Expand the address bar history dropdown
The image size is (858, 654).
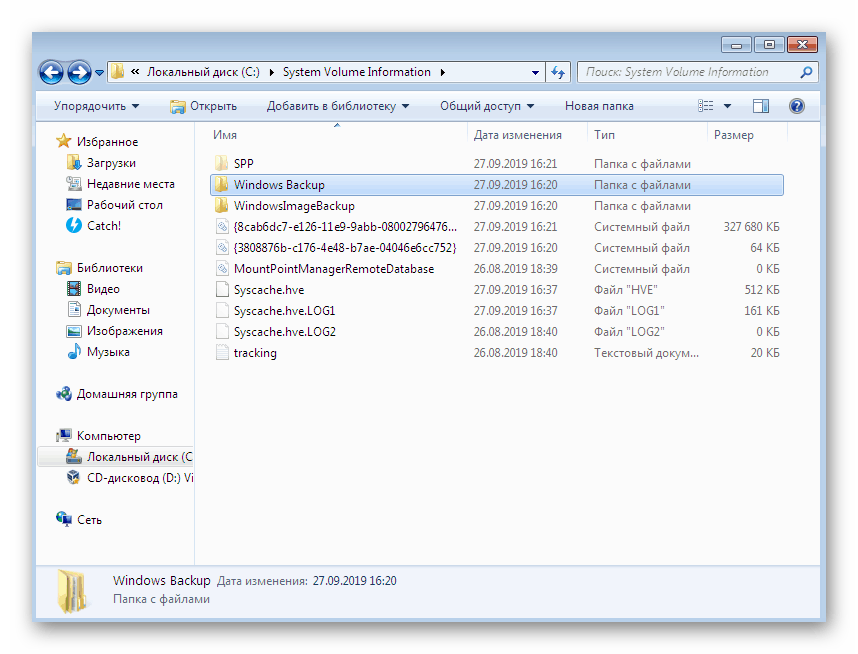[535, 72]
